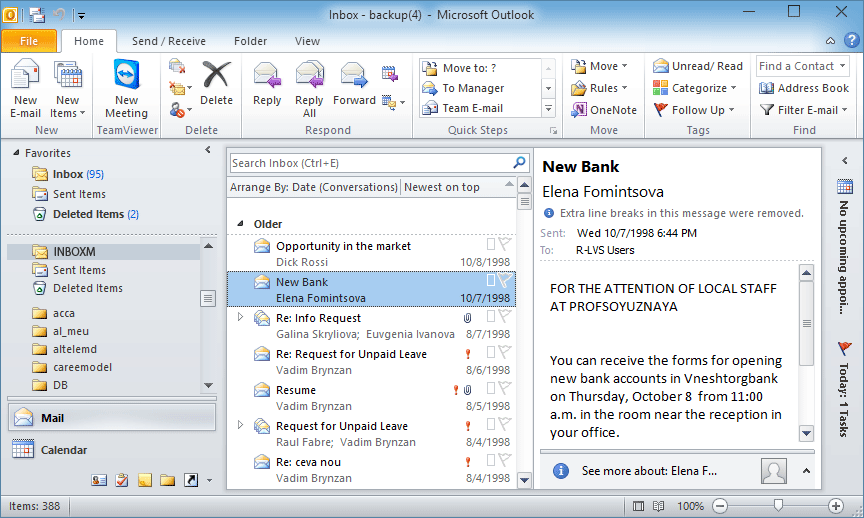Toggle category box on Re: ceva nou
Viewport: 864px width, 518px height.
click(490, 460)
